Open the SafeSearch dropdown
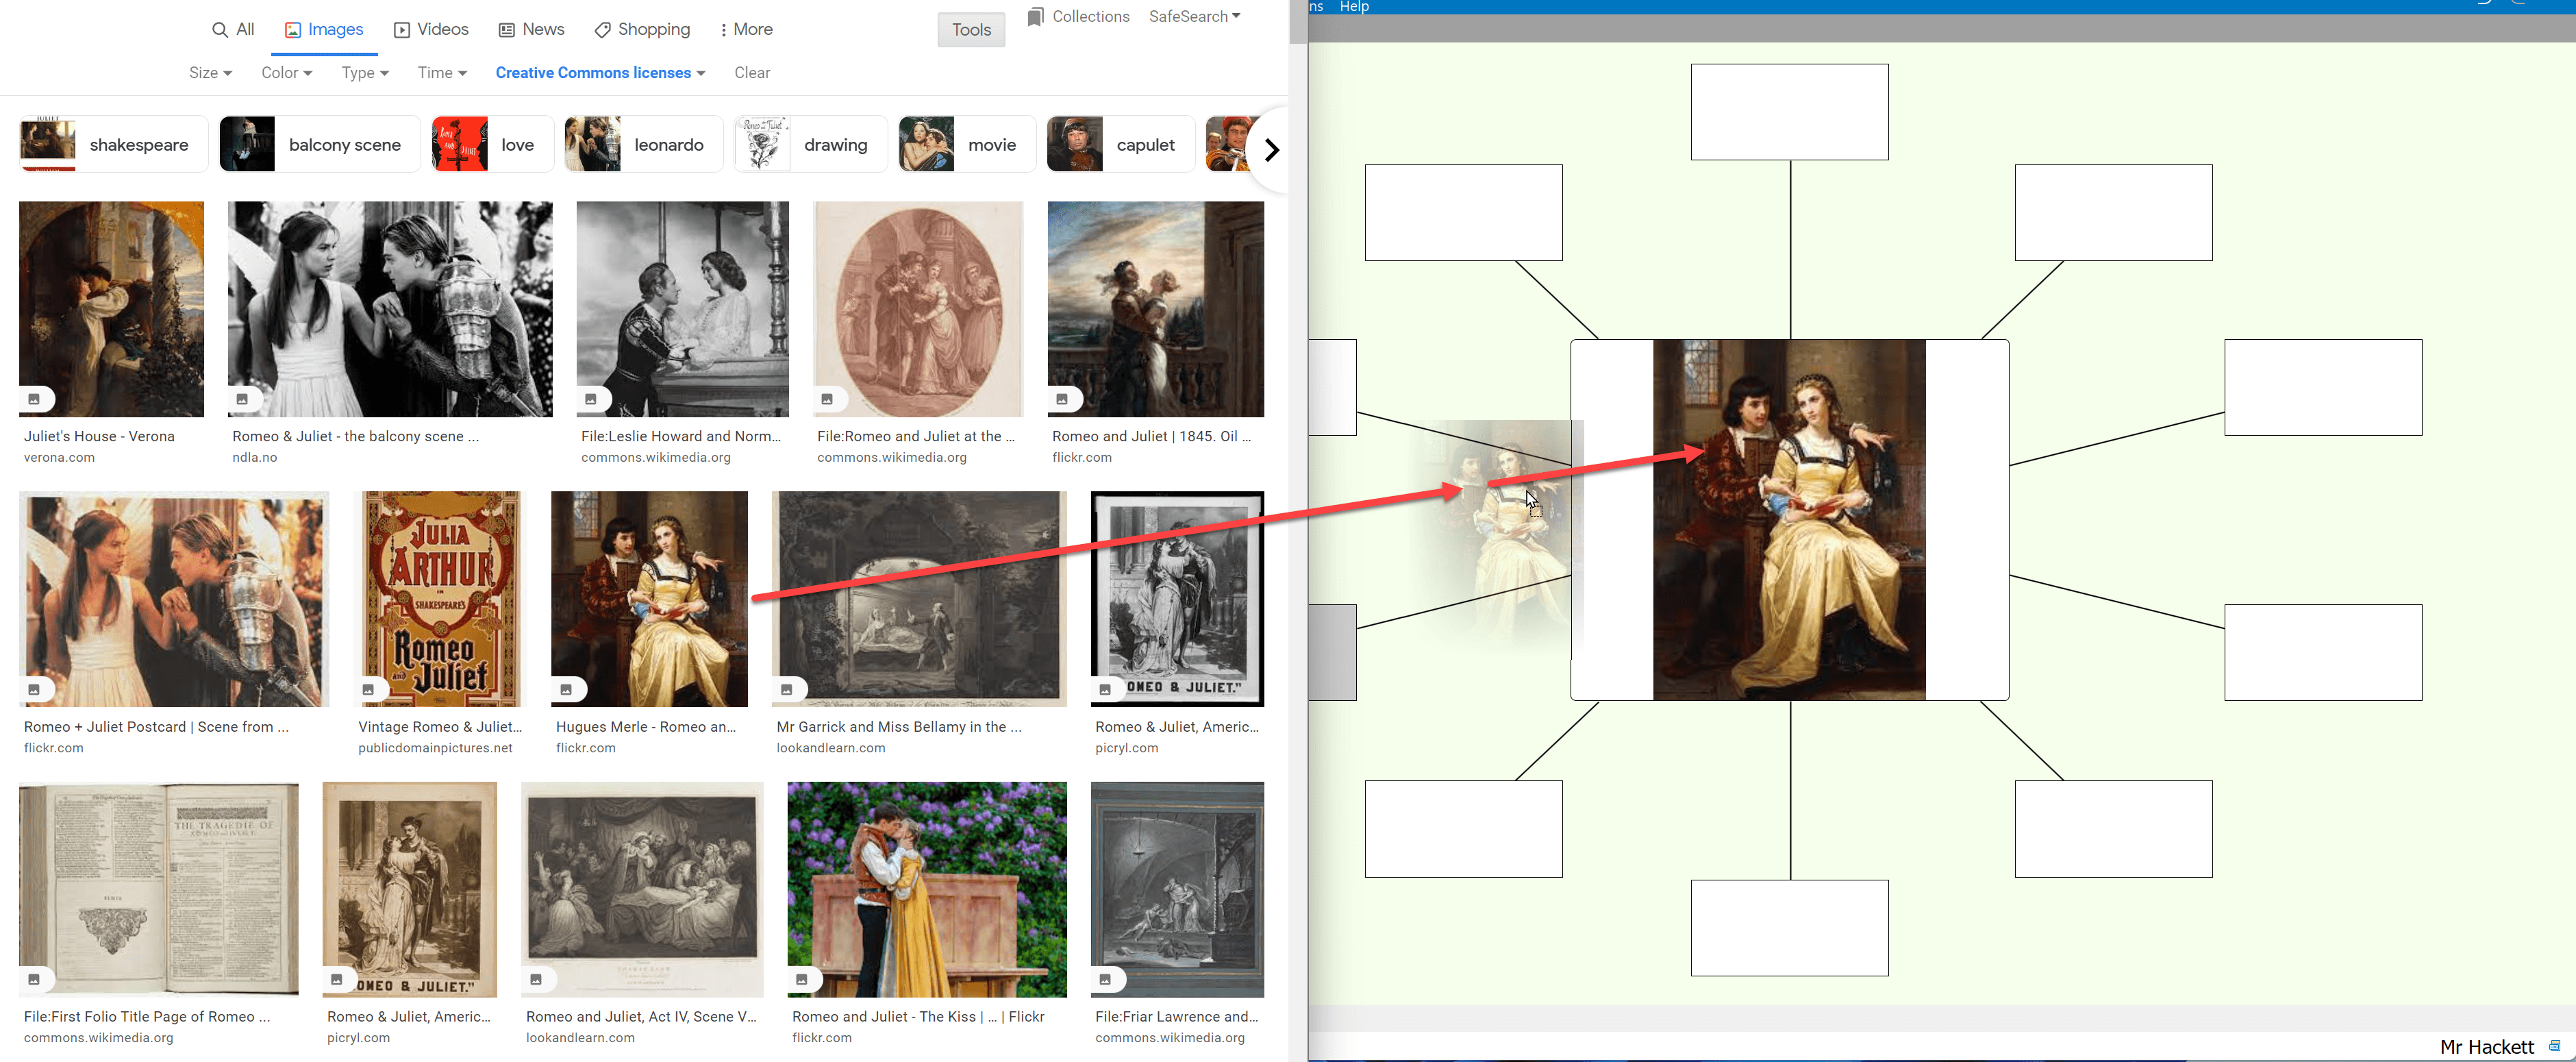 tap(1194, 17)
